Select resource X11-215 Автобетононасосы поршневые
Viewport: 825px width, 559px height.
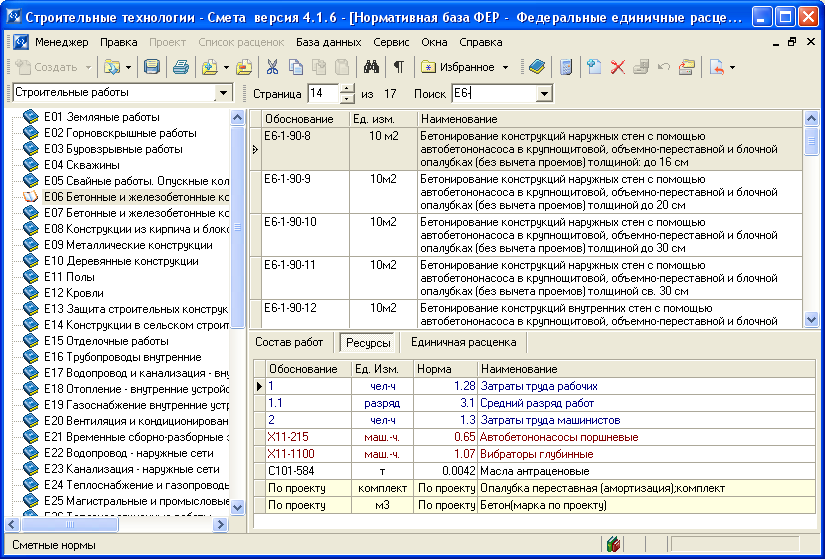coord(534,437)
